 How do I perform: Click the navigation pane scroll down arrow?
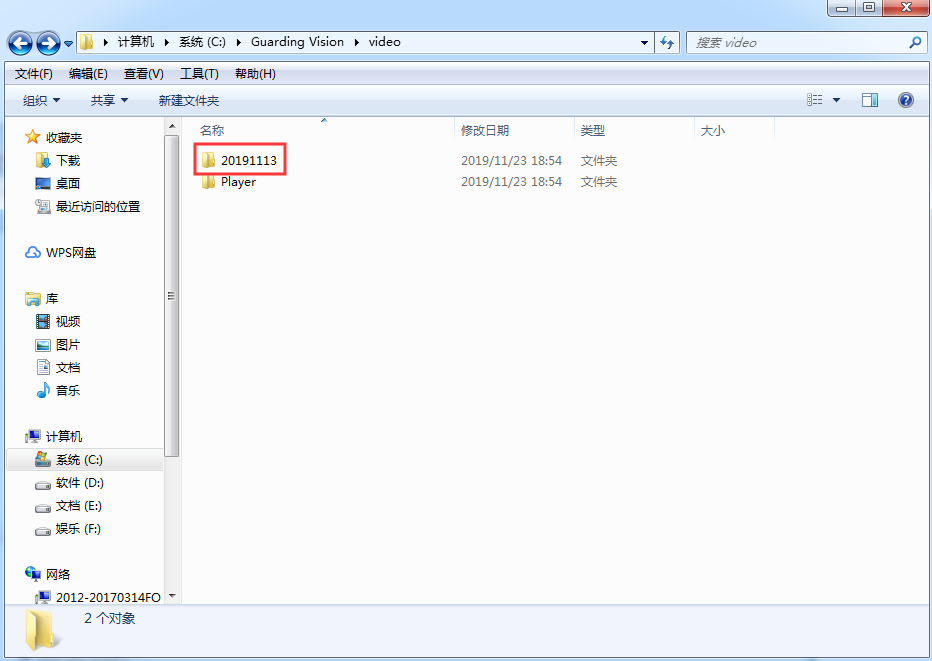point(171,596)
